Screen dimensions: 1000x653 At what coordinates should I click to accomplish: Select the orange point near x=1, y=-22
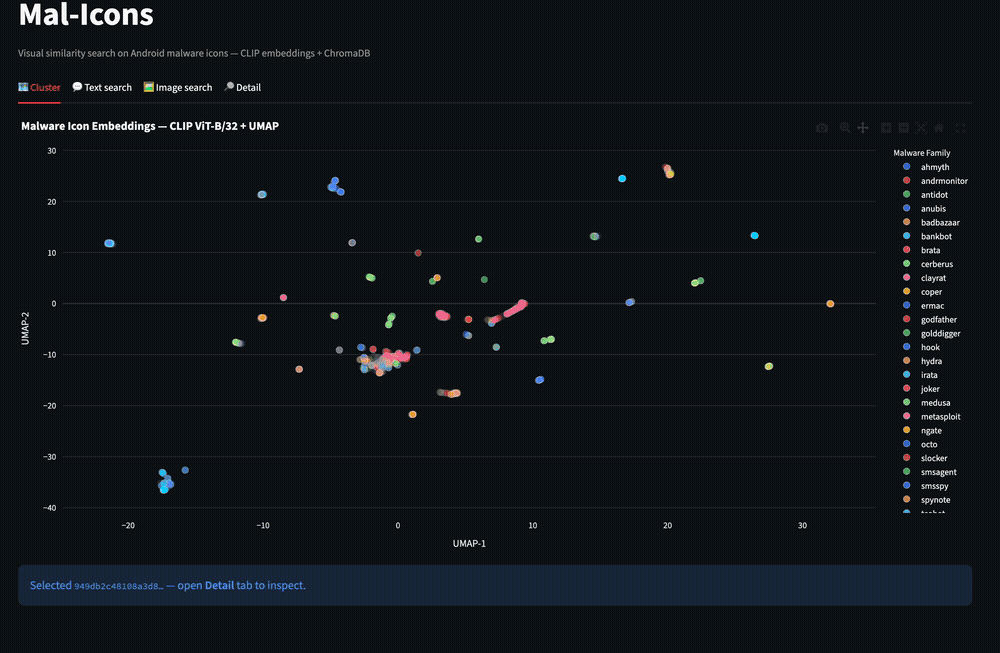pos(413,415)
